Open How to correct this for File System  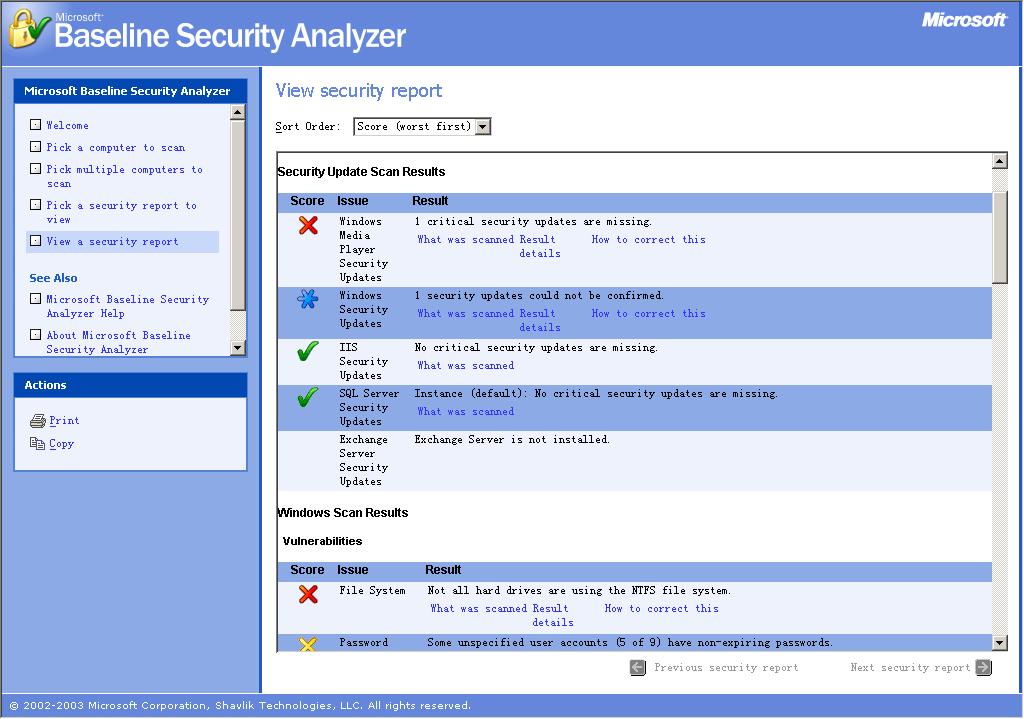coord(662,609)
